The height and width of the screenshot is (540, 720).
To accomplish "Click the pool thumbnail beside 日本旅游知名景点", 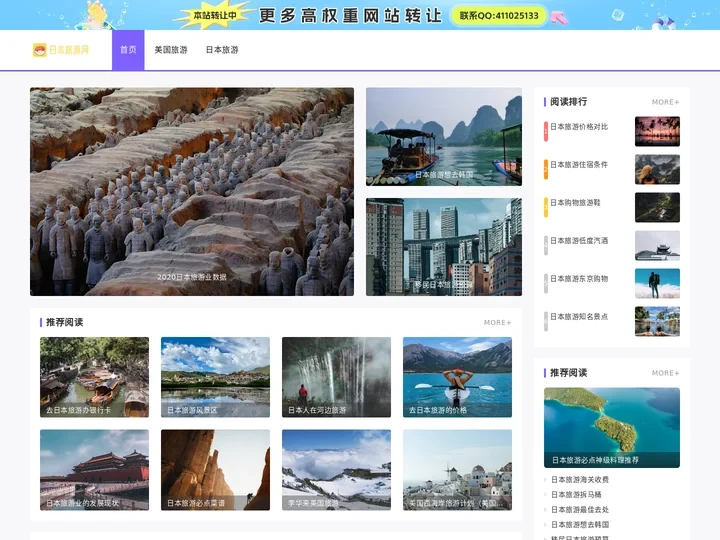I will 658,322.
